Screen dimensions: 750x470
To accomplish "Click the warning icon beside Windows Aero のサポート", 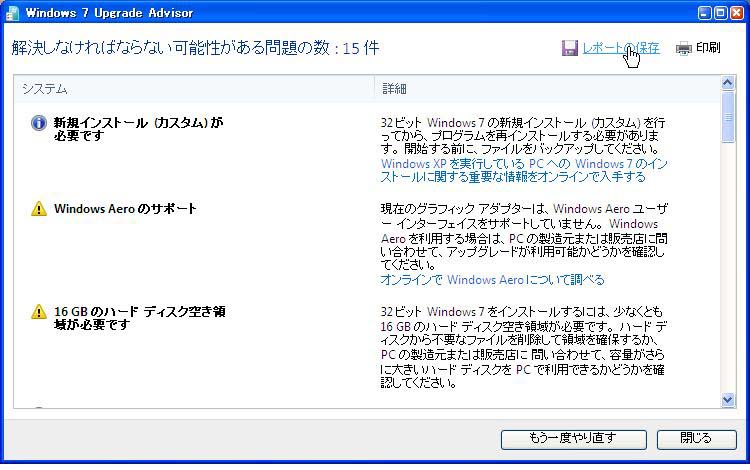I will click(x=39, y=208).
